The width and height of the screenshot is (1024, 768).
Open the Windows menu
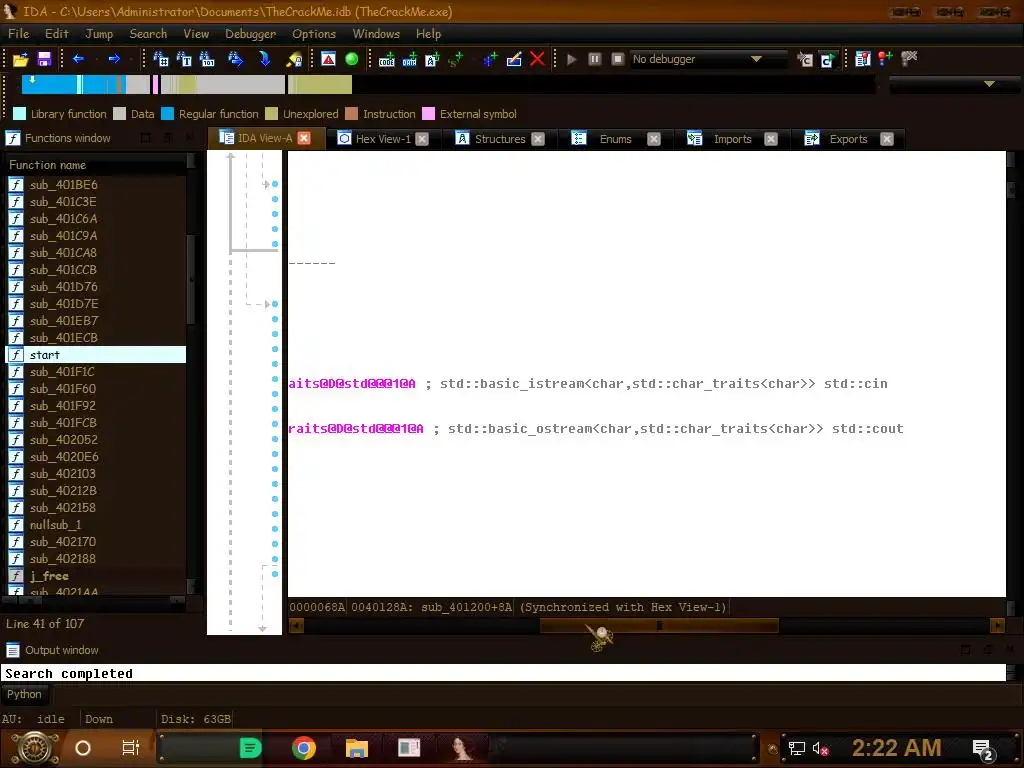coord(376,34)
